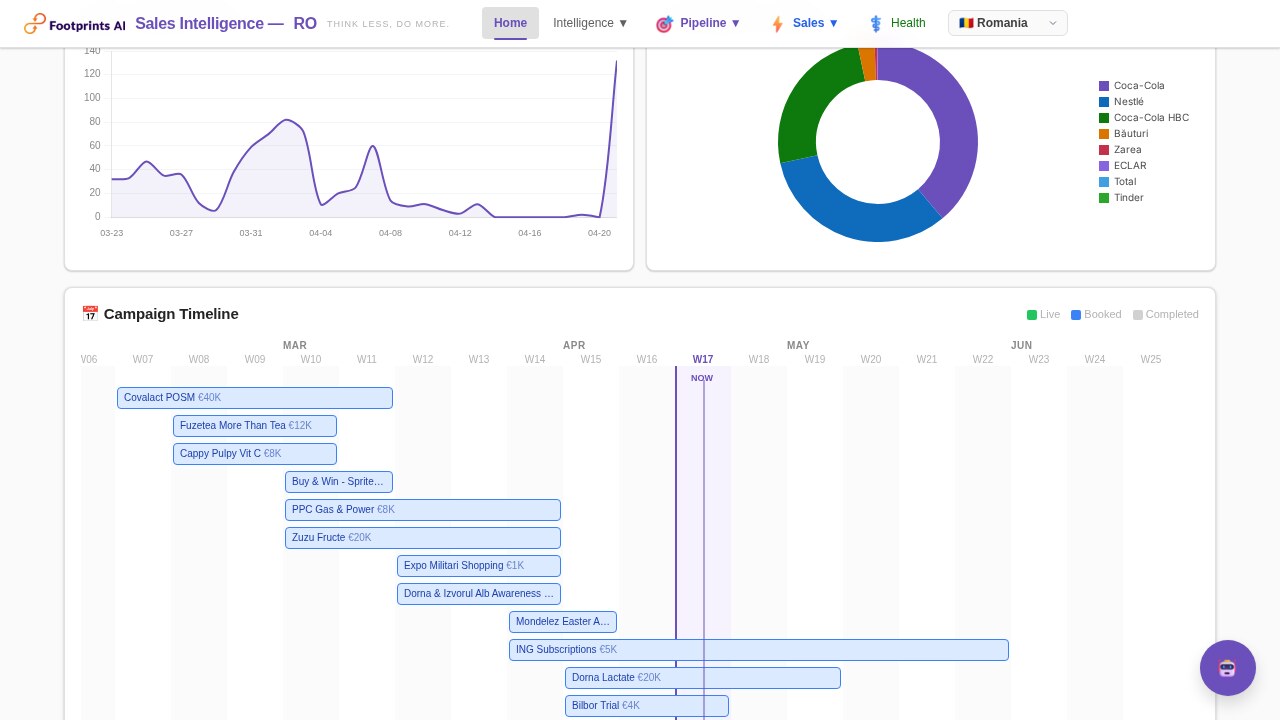Open Dorna Lactate campaign bar

pyautogui.click(x=703, y=678)
